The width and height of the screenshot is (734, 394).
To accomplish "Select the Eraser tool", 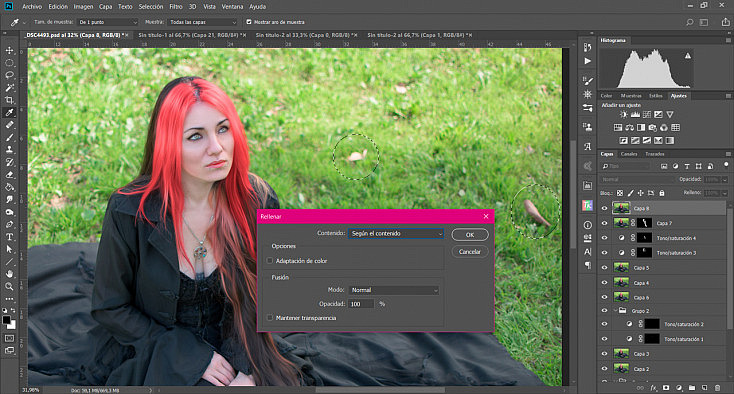I will 9,175.
